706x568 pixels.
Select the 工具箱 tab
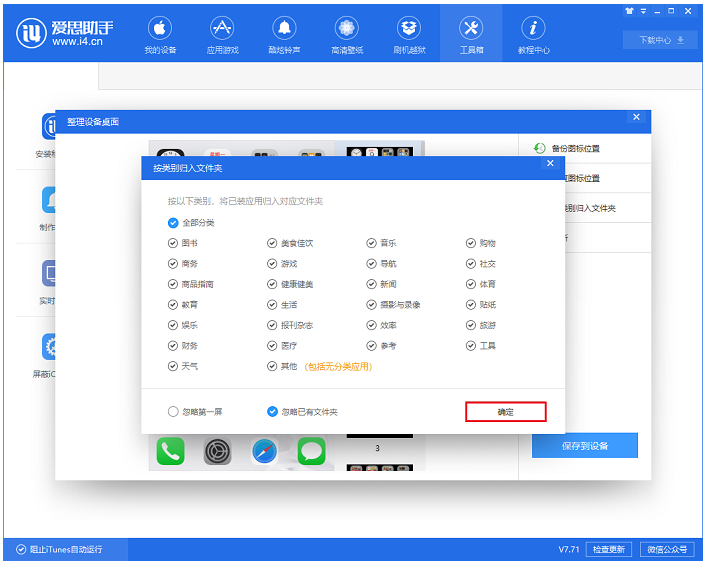coord(471,35)
